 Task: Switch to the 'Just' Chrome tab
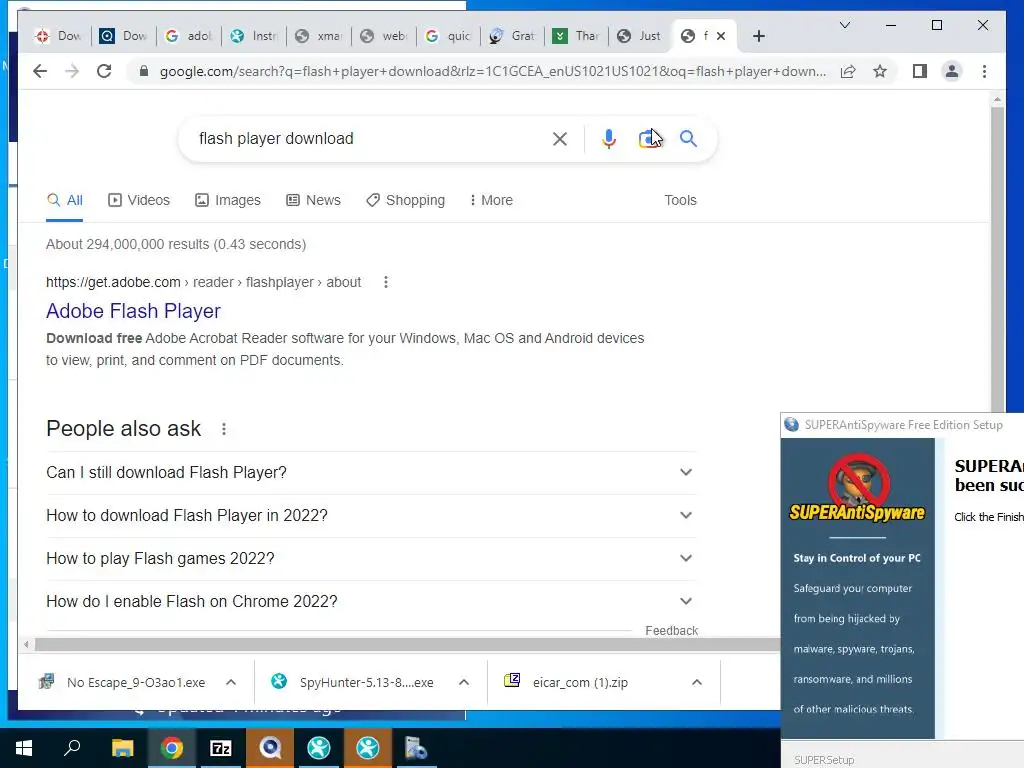[639, 36]
